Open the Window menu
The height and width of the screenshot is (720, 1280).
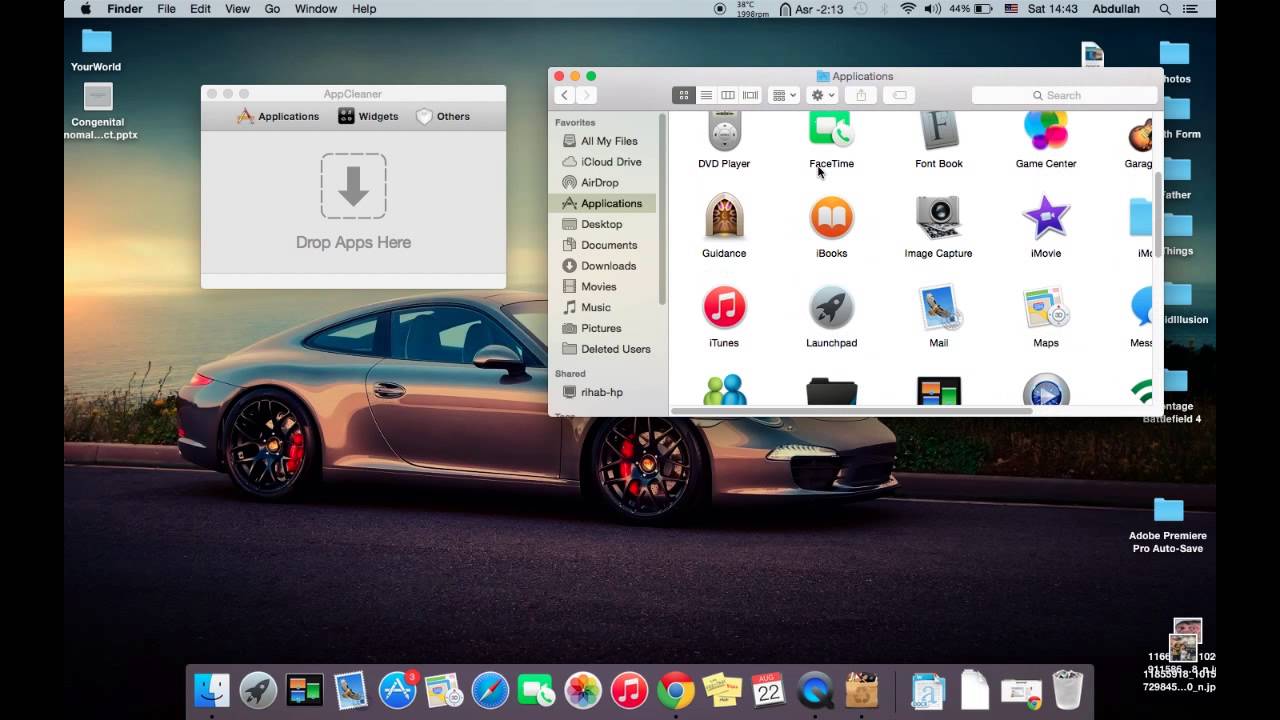coord(316,9)
